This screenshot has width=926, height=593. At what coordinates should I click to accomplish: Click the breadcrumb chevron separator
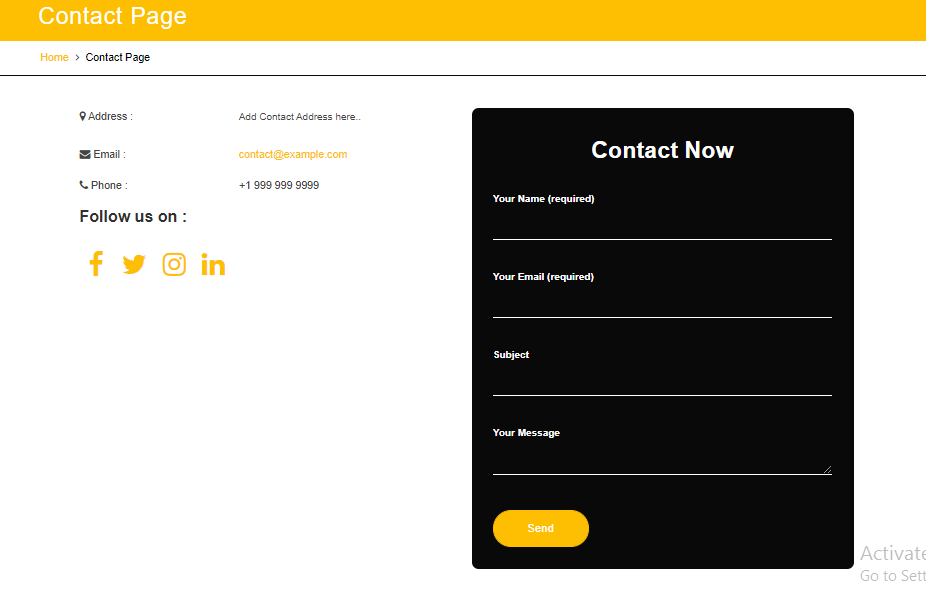(x=77, y=57)
